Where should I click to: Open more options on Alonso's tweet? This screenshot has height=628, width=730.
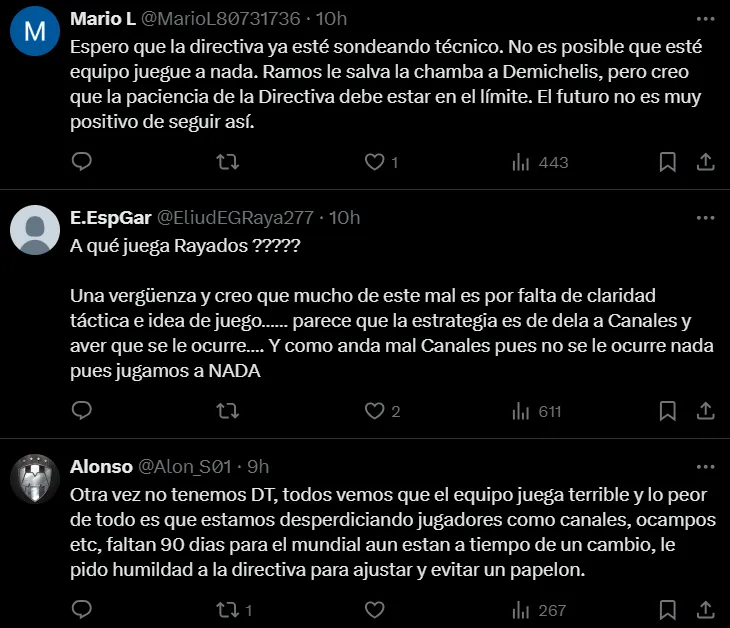point(704,467)
